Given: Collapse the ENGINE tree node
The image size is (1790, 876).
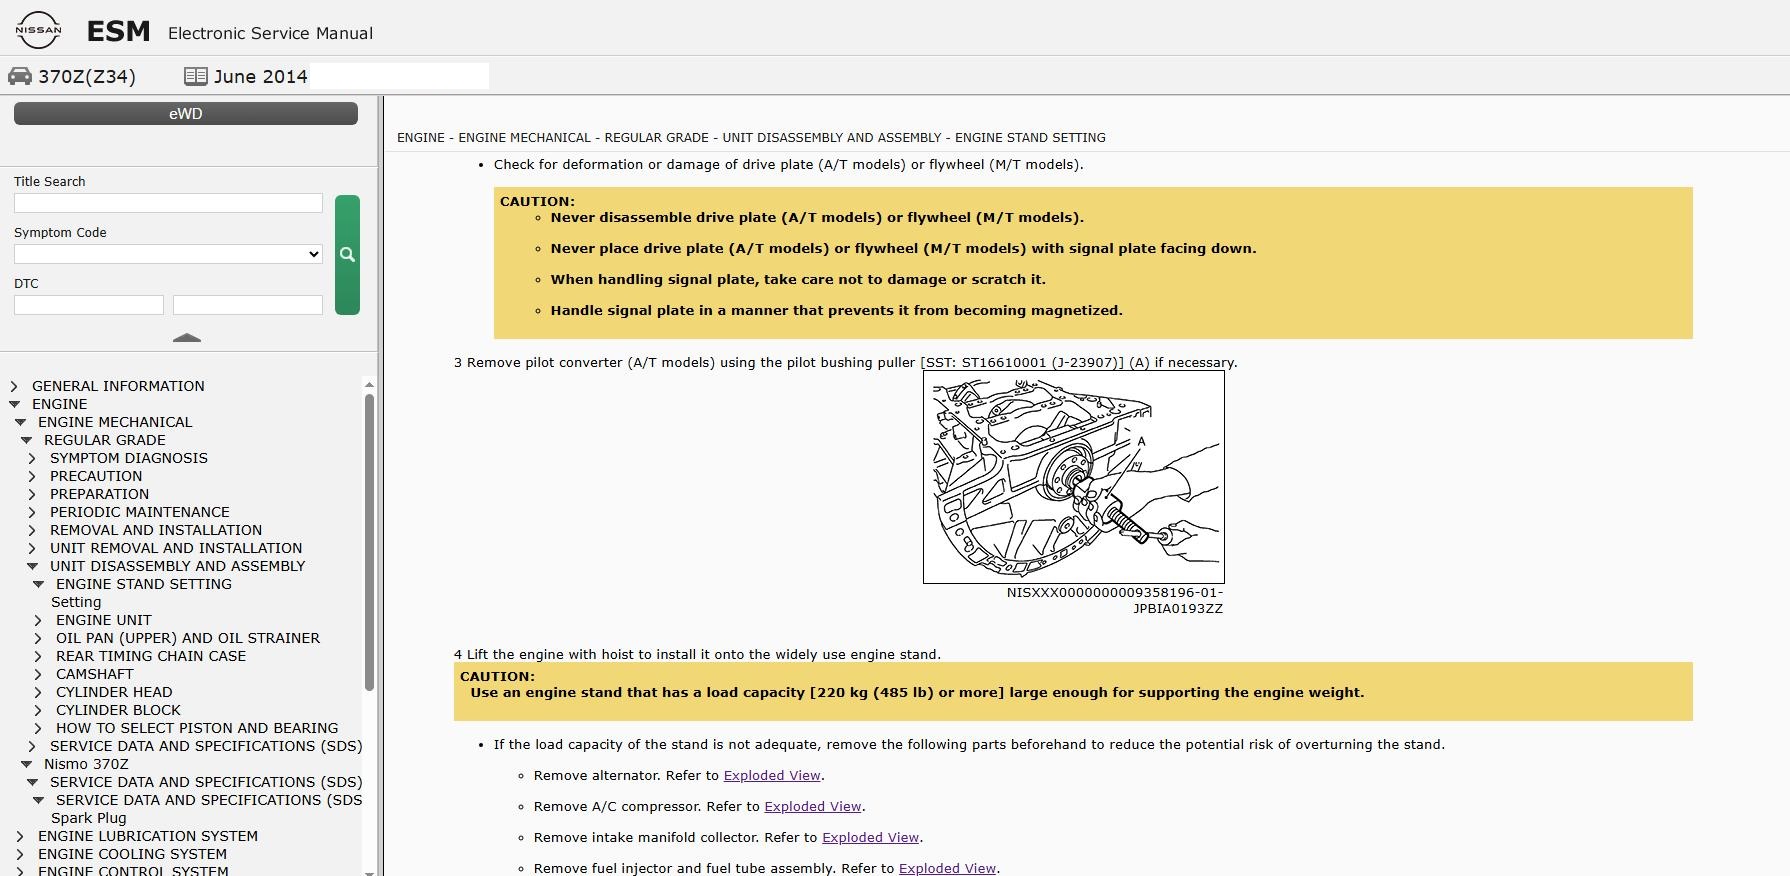Looking at the screenshot, I should [x=14, y=404].
